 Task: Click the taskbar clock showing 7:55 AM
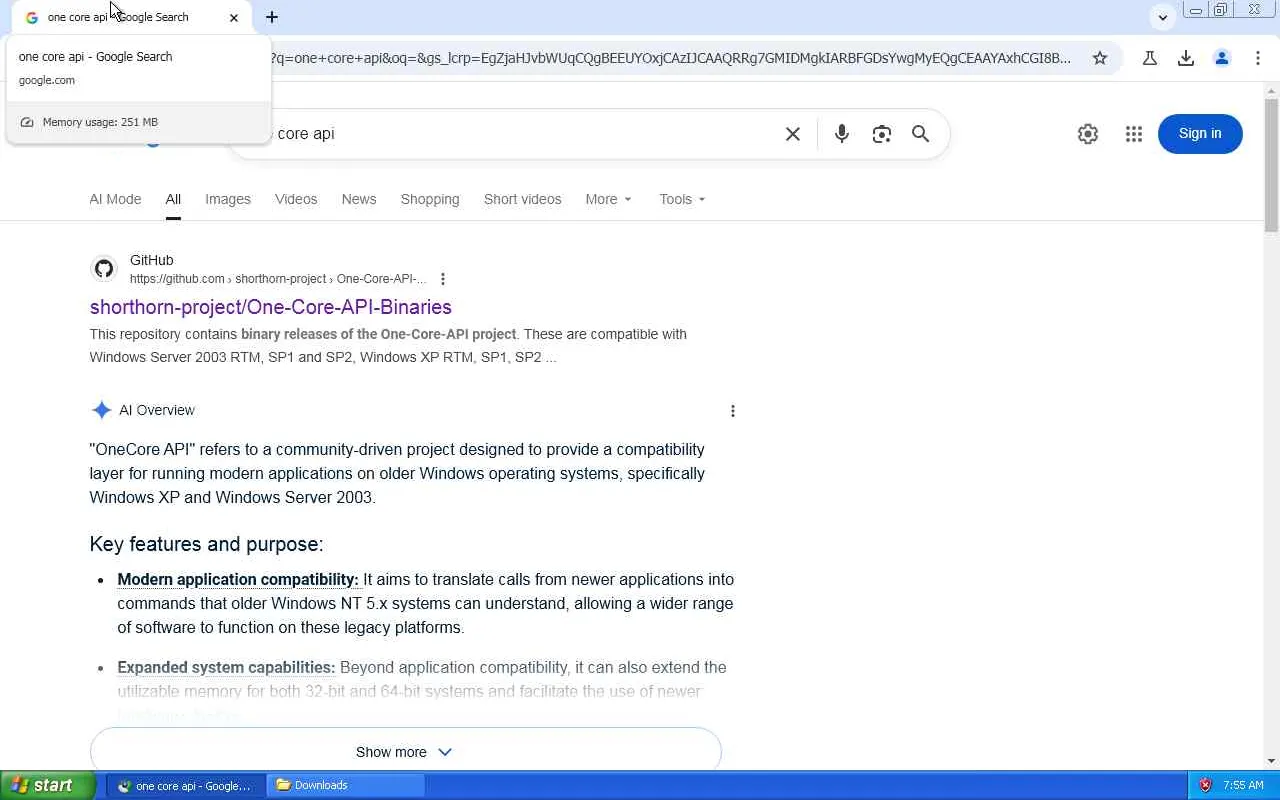pyautogui.click(x=1243, y=786)
